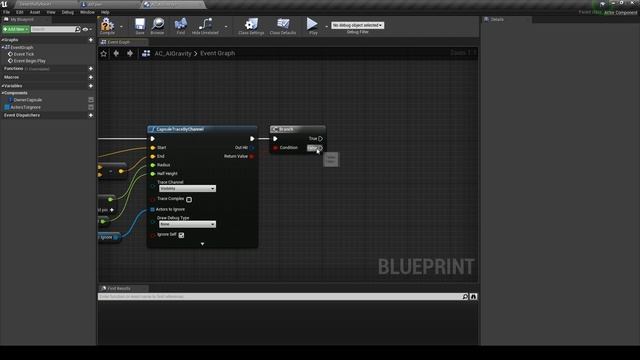Viewport: 640px width, 360px height.
Task: Collapse the Components section
Action: click(2, 93)
